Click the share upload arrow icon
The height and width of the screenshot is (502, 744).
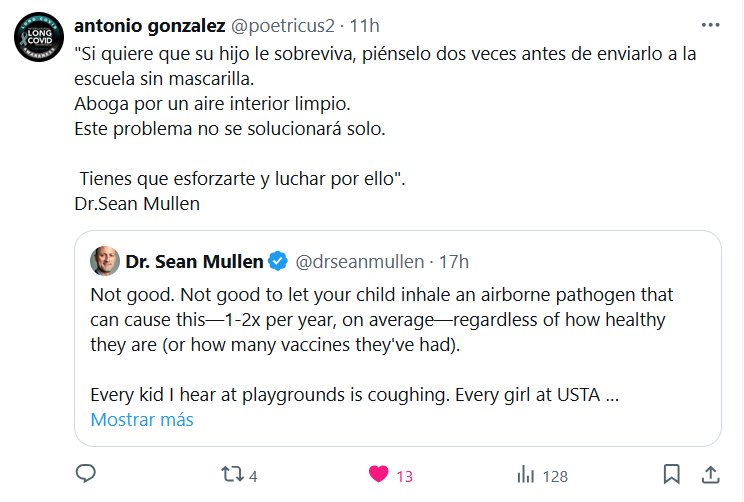pyautogui.click(x=710, y=474)
